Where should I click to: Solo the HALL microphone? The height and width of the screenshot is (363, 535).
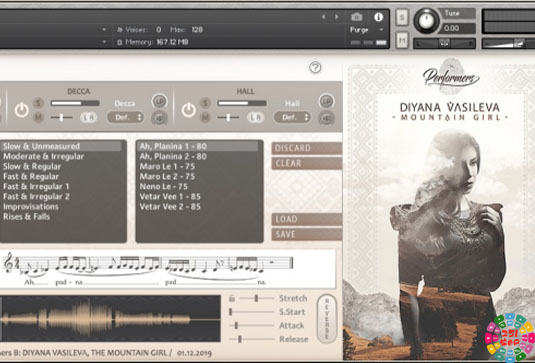click(205, 103)
